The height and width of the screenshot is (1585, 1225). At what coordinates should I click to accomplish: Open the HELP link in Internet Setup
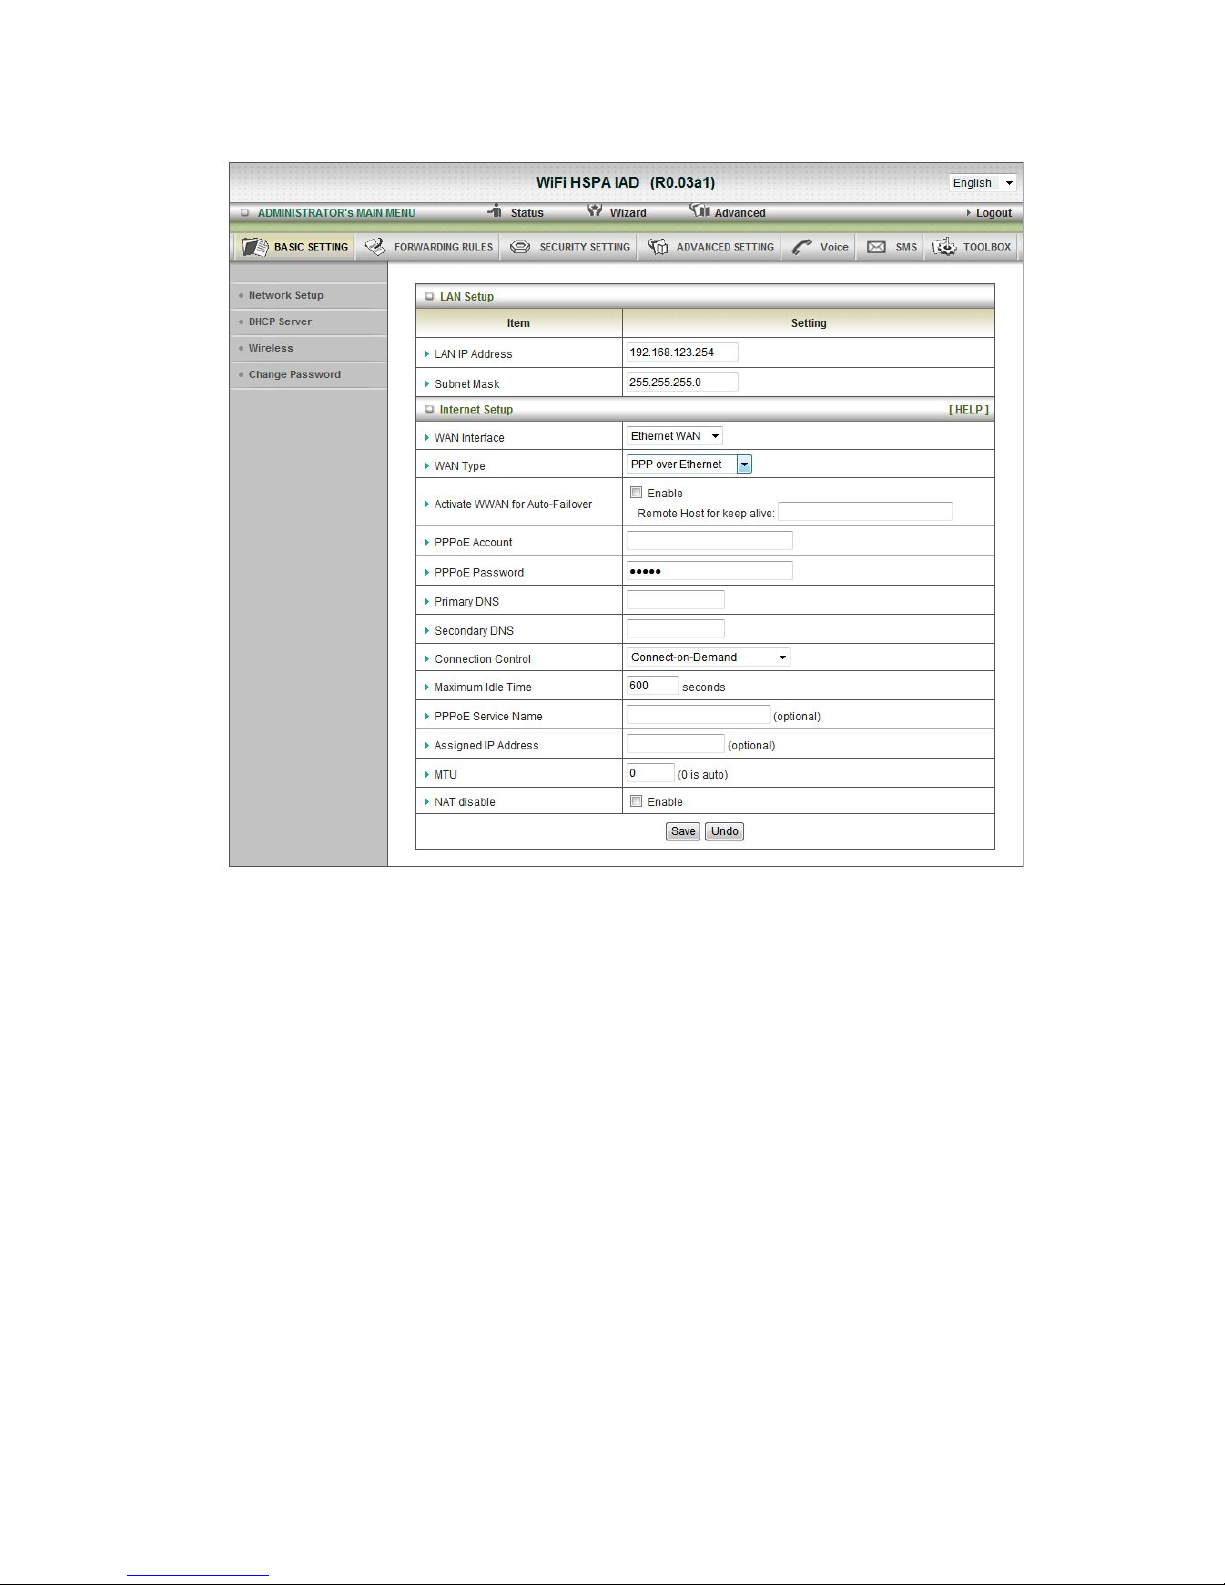(x=968, y=409)
